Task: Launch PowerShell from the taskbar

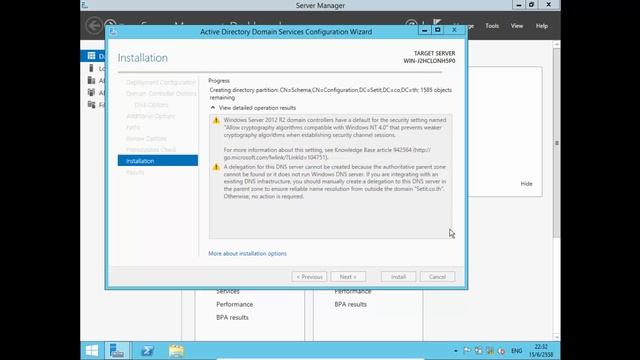Action: pyautogui.click(x=147, y=351)
